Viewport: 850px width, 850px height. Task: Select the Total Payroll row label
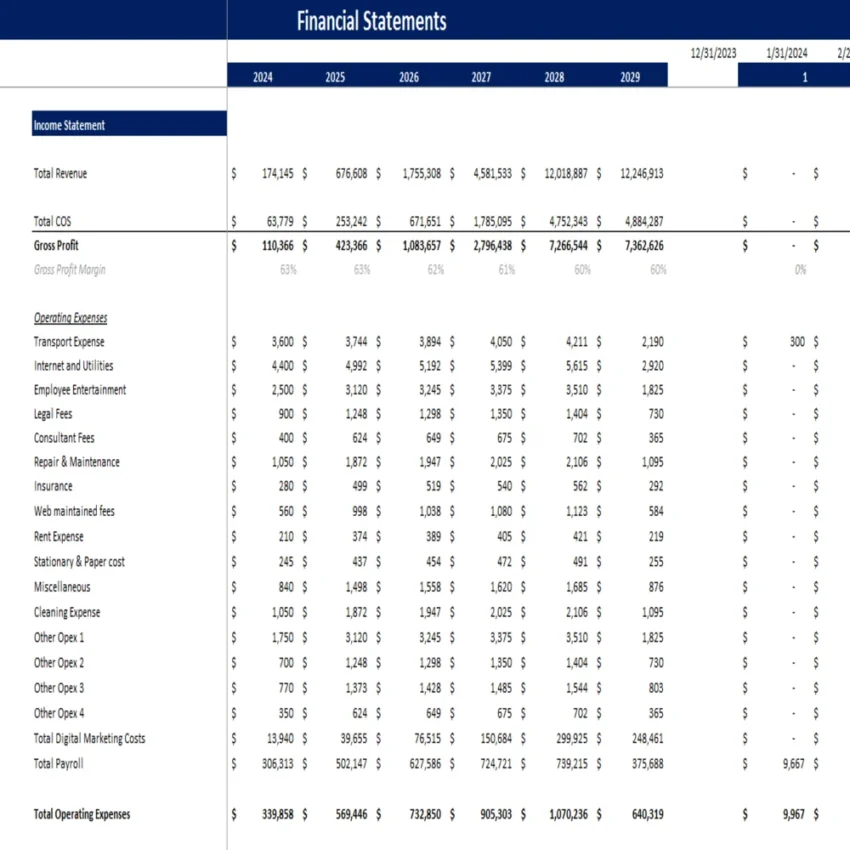pos(58,763)
